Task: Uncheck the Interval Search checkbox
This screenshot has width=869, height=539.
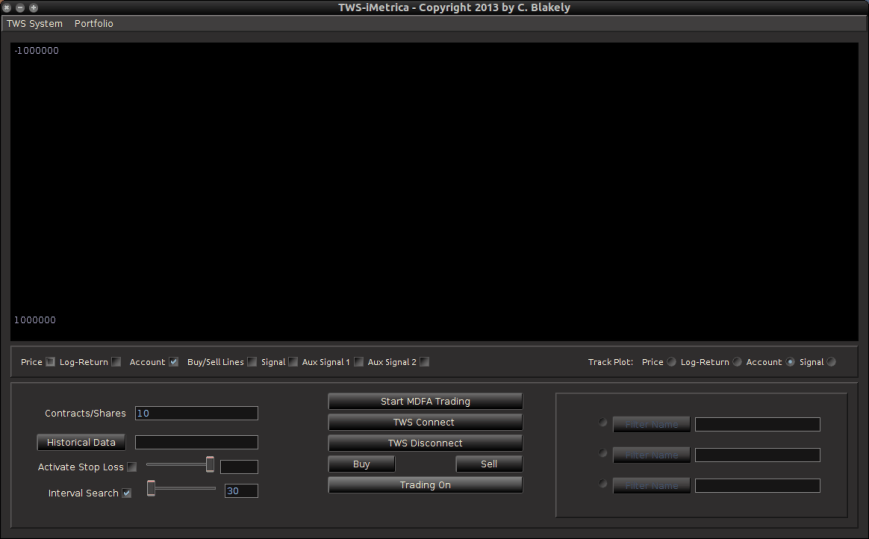Action: click(127, 493)
